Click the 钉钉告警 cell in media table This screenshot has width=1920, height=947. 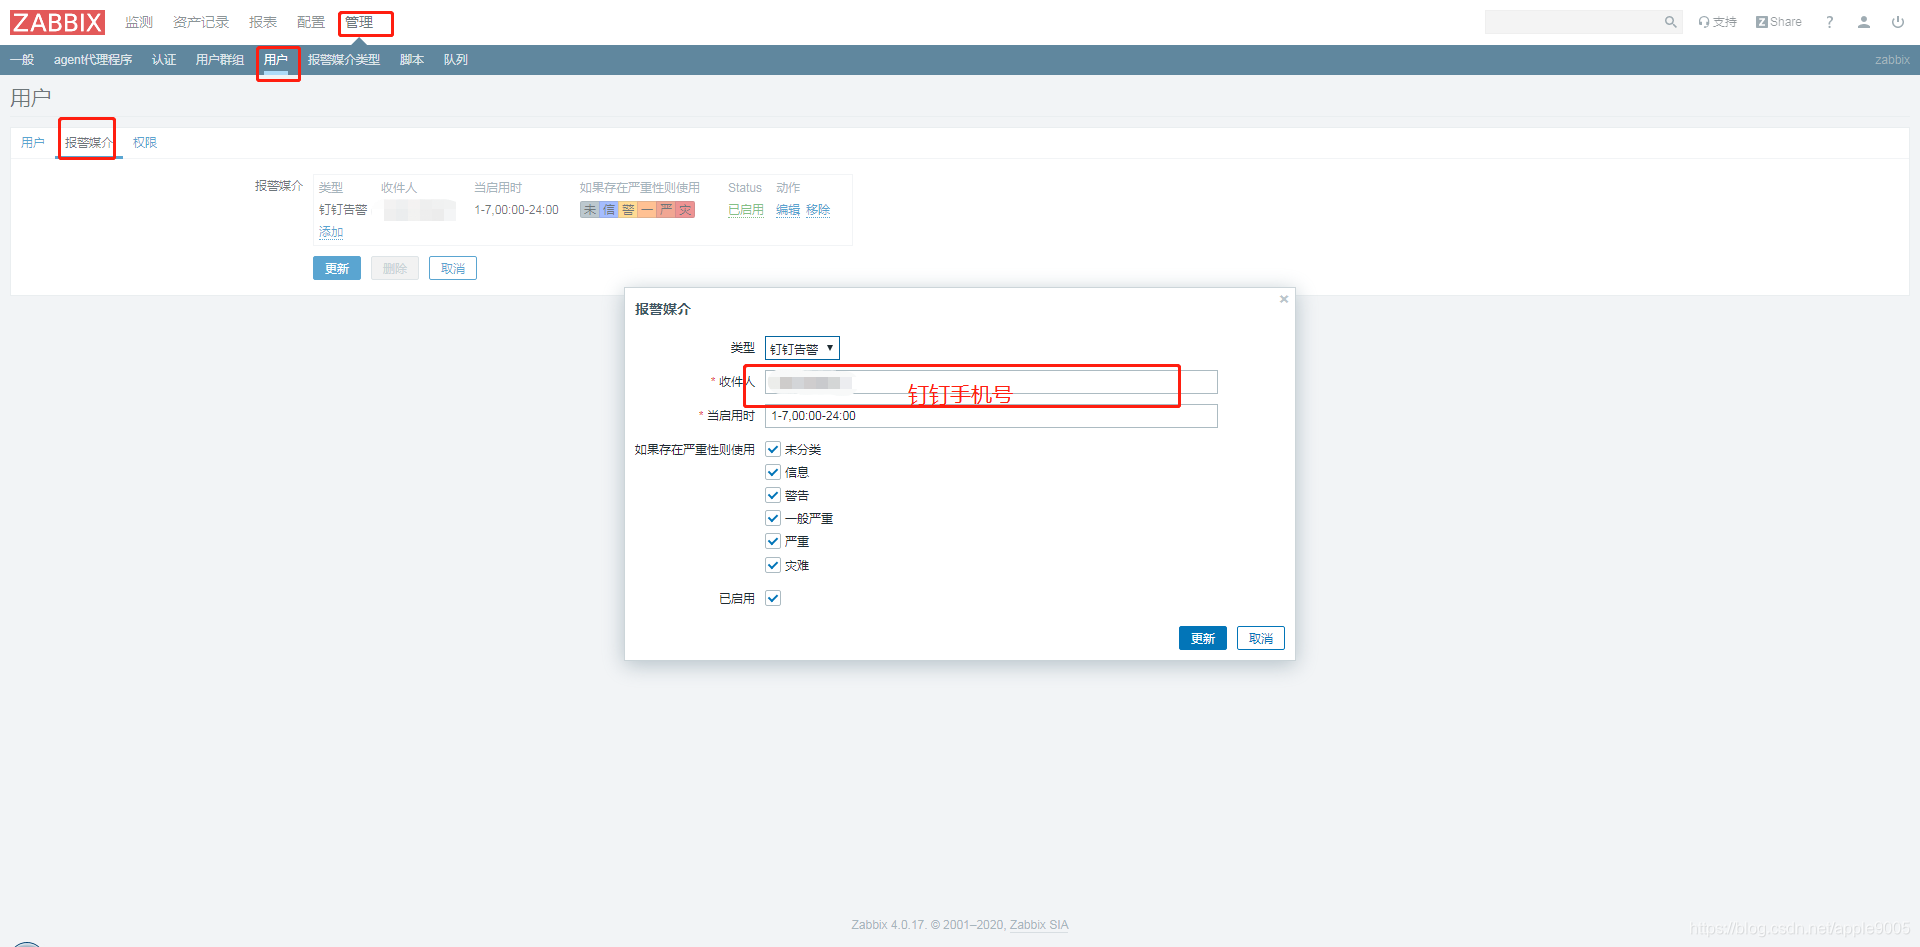tap(343, 210)
